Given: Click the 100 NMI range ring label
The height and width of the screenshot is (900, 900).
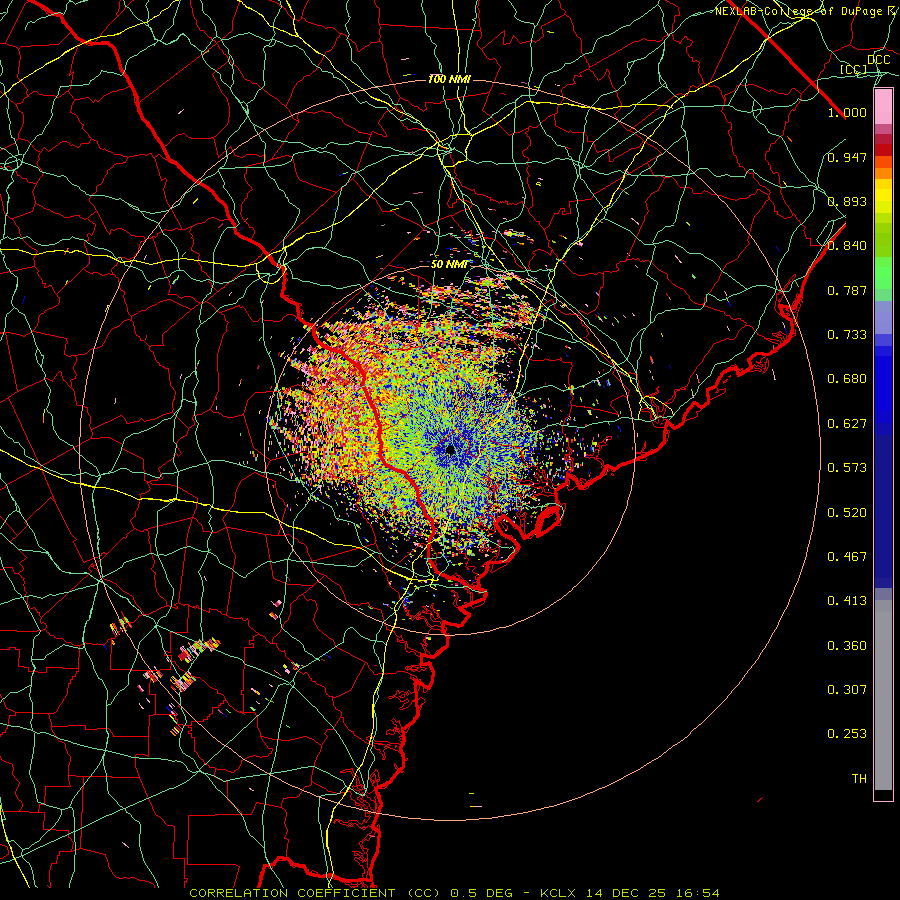Looking at the screenshot, I should (x=449, y=79).
